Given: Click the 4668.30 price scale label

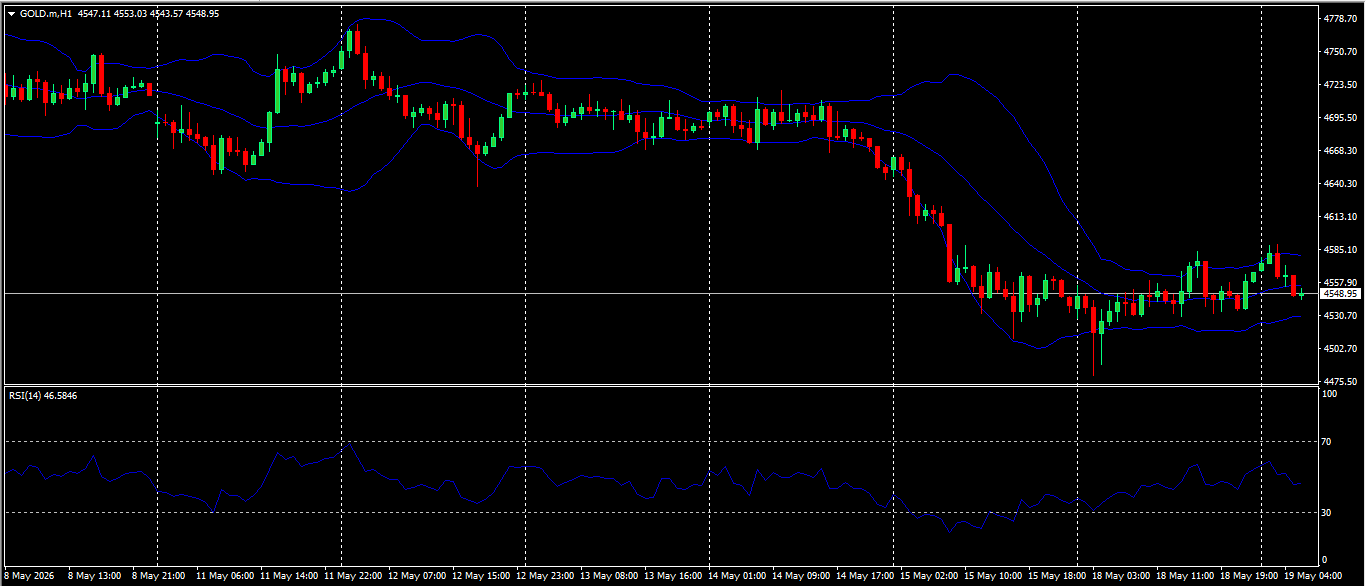Looking at the screenshot, I should 1338,151.
